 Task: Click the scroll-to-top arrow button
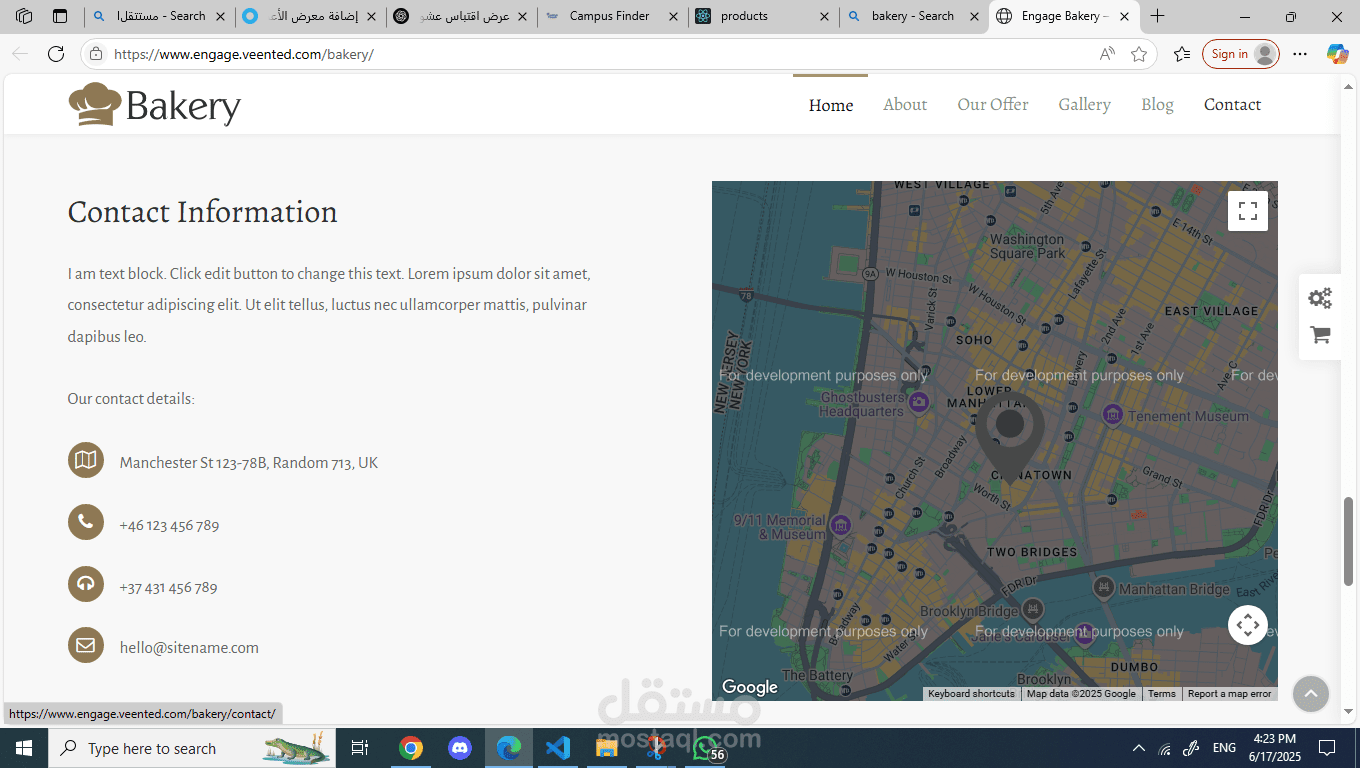pyautogui.click(x=1310, y=693)
